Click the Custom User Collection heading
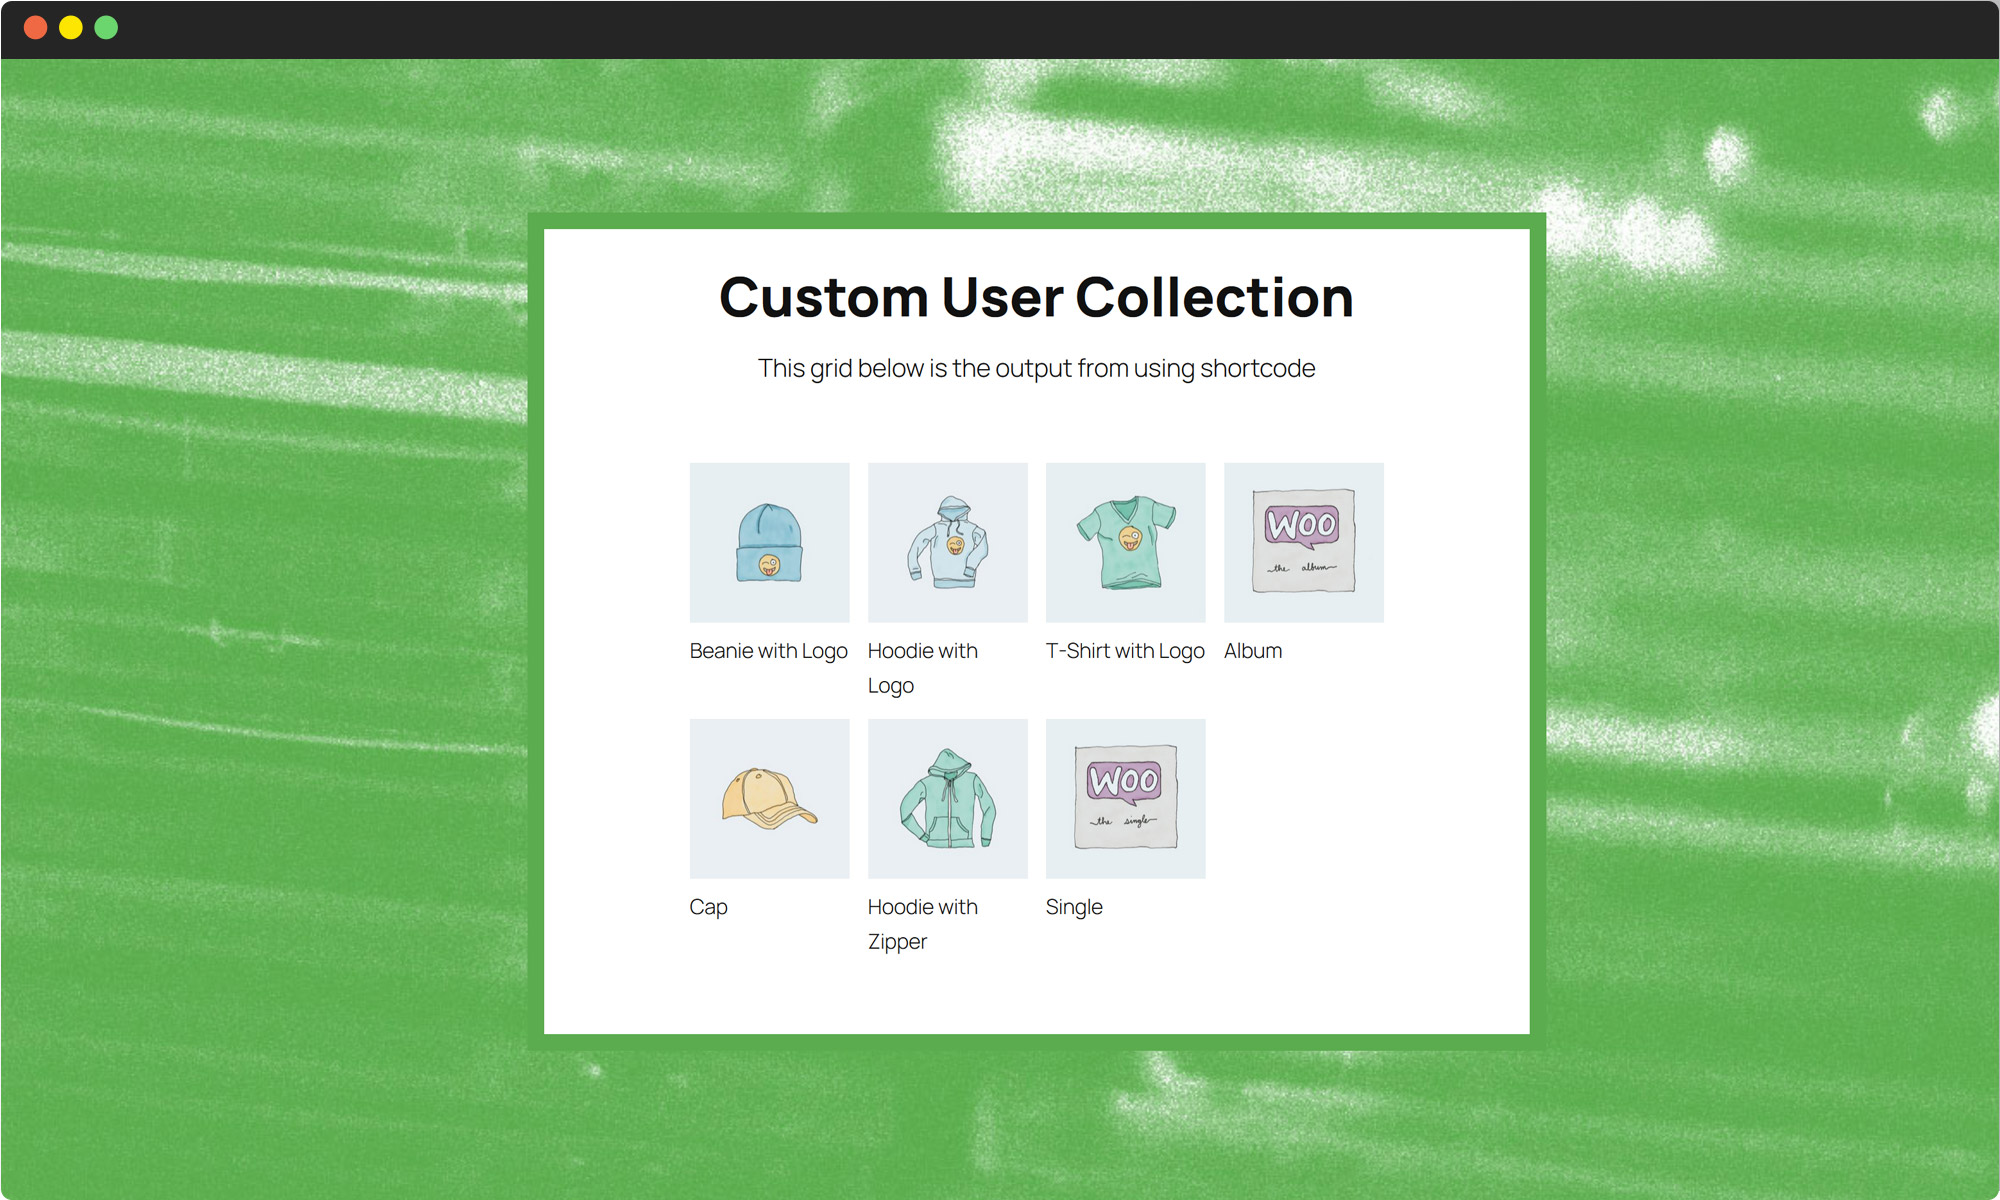 coord(1036,296)
